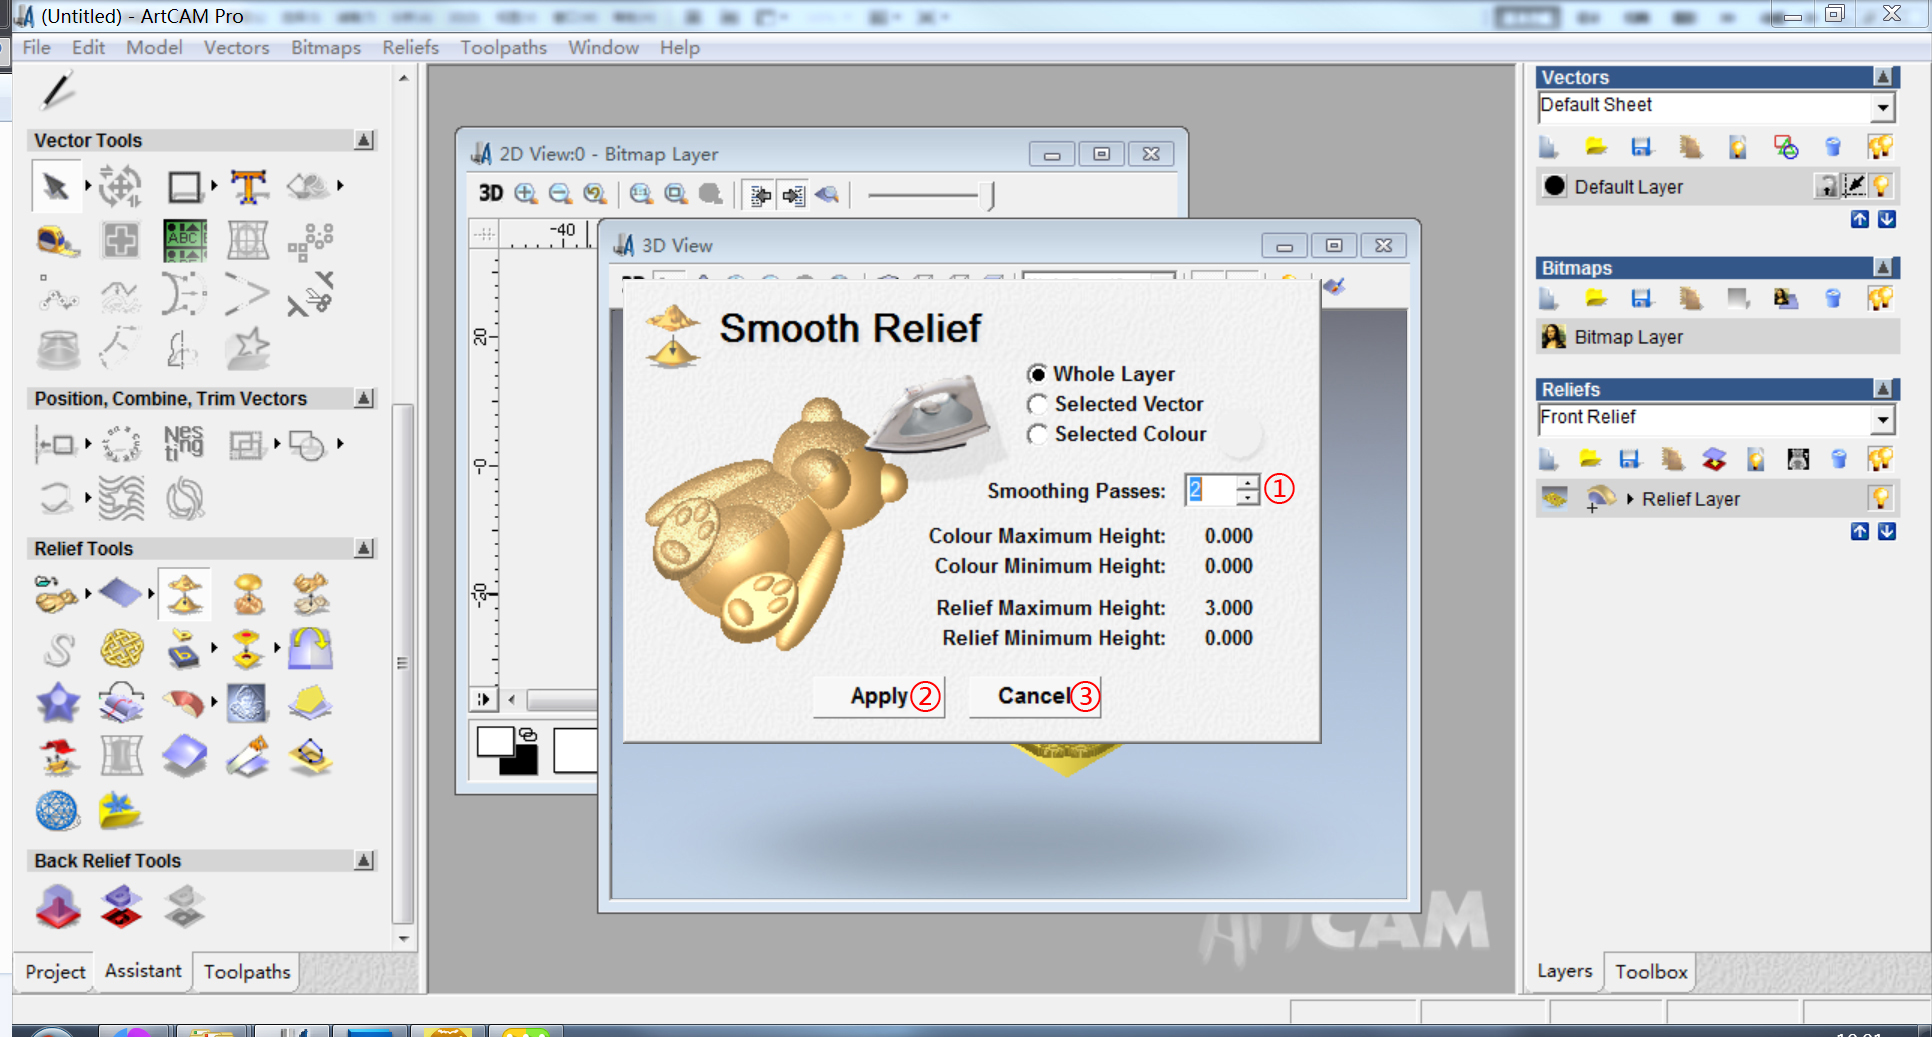Open the Front Relief dropdown

(1883, 419)
